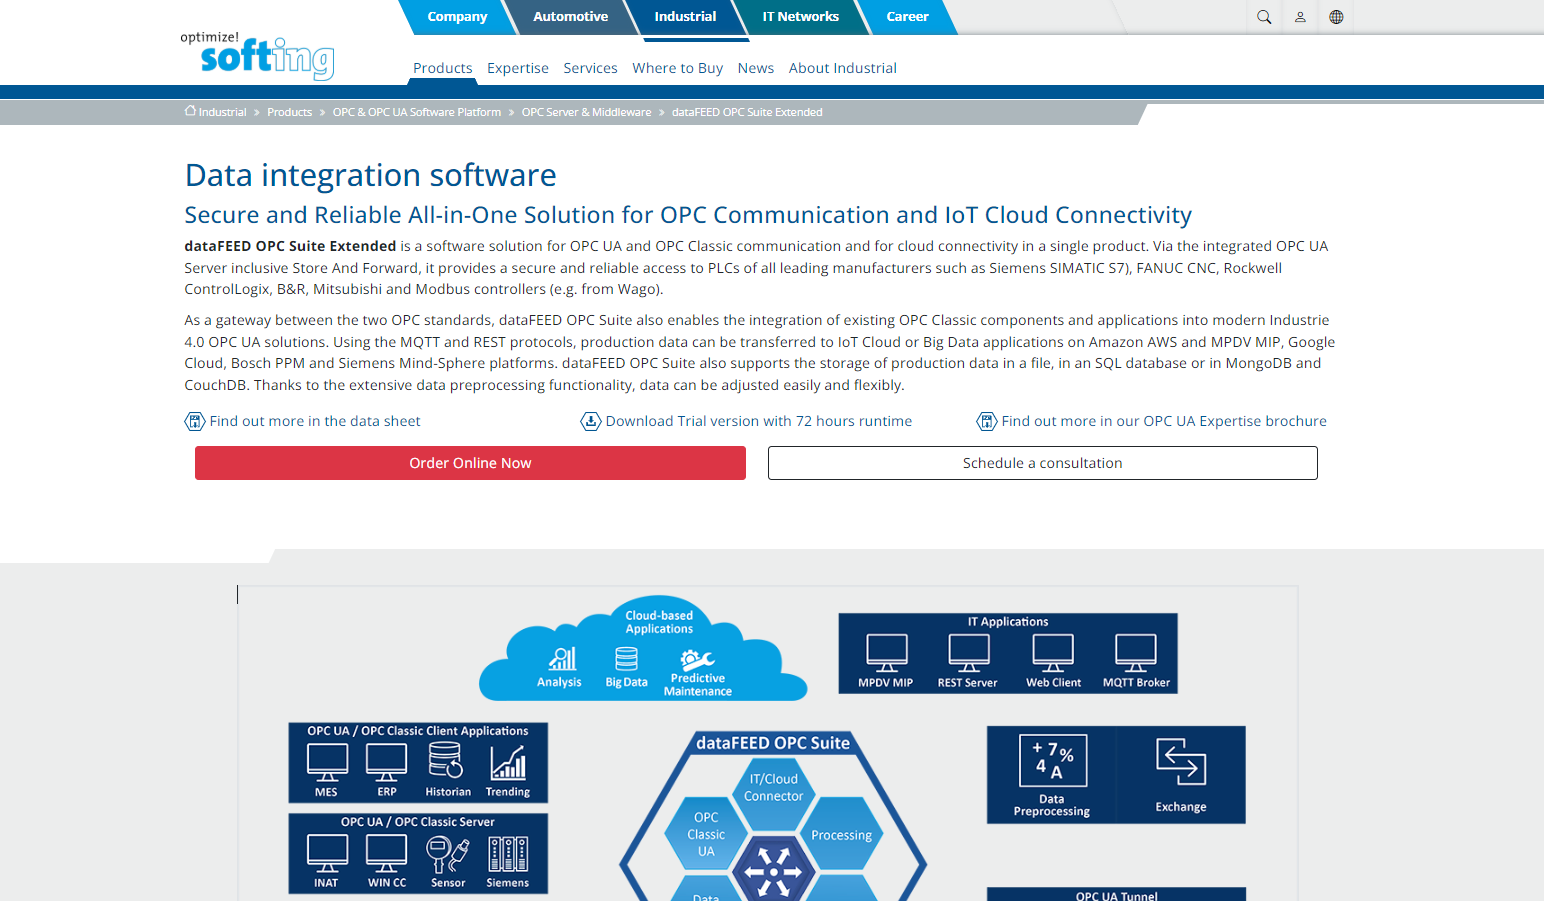This screenshot has width=1544, height=901.
Task: Click the Big Data icon in the cloud
Action: pyautogui.click(x=626, y=658)
